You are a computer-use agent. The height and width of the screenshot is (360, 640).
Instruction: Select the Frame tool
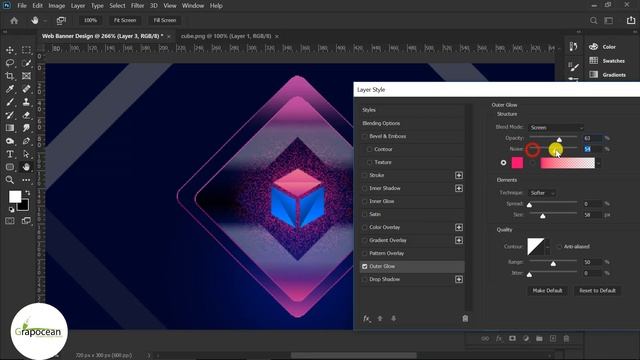(x=26, y=76)
